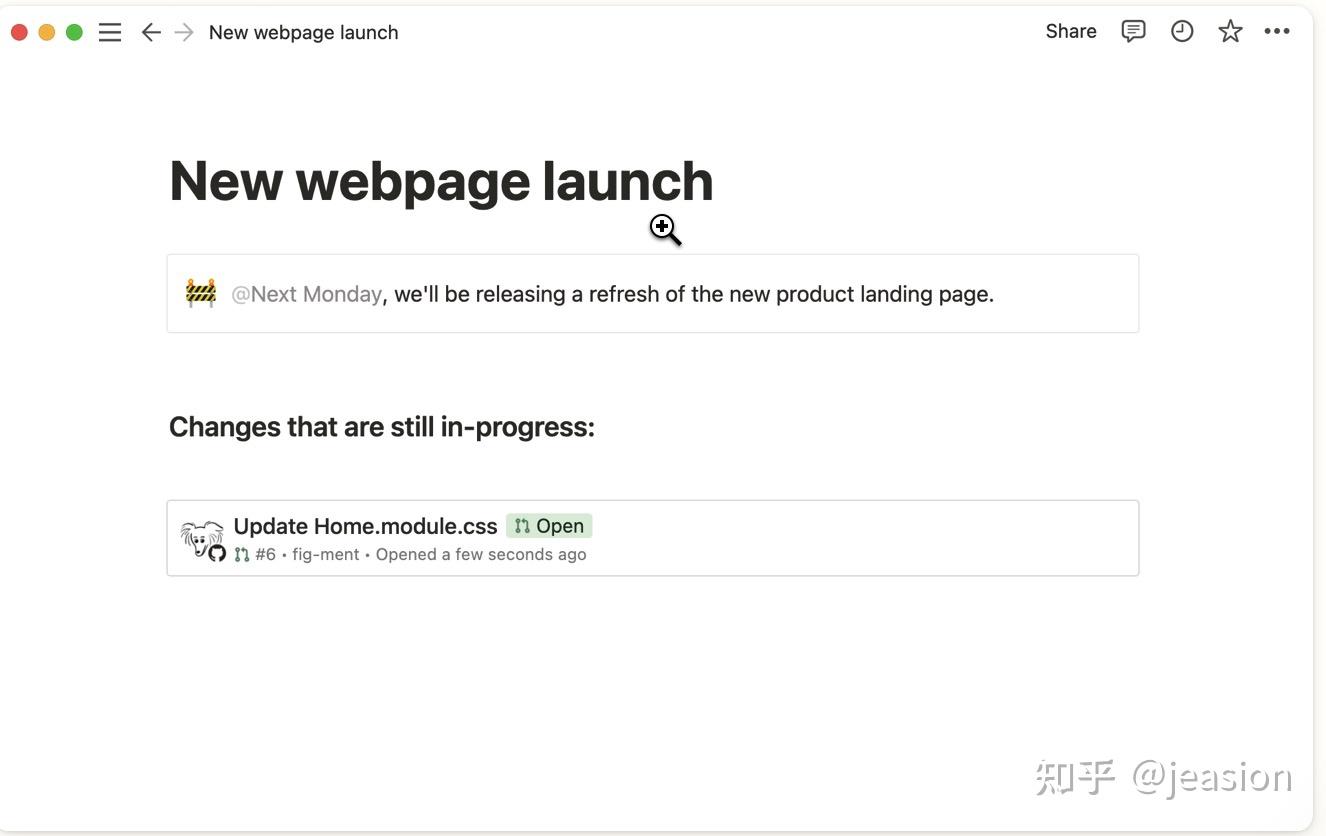Toggle the favorite star for this page
Screen dimensions: 1326x836
[1230, 32]
